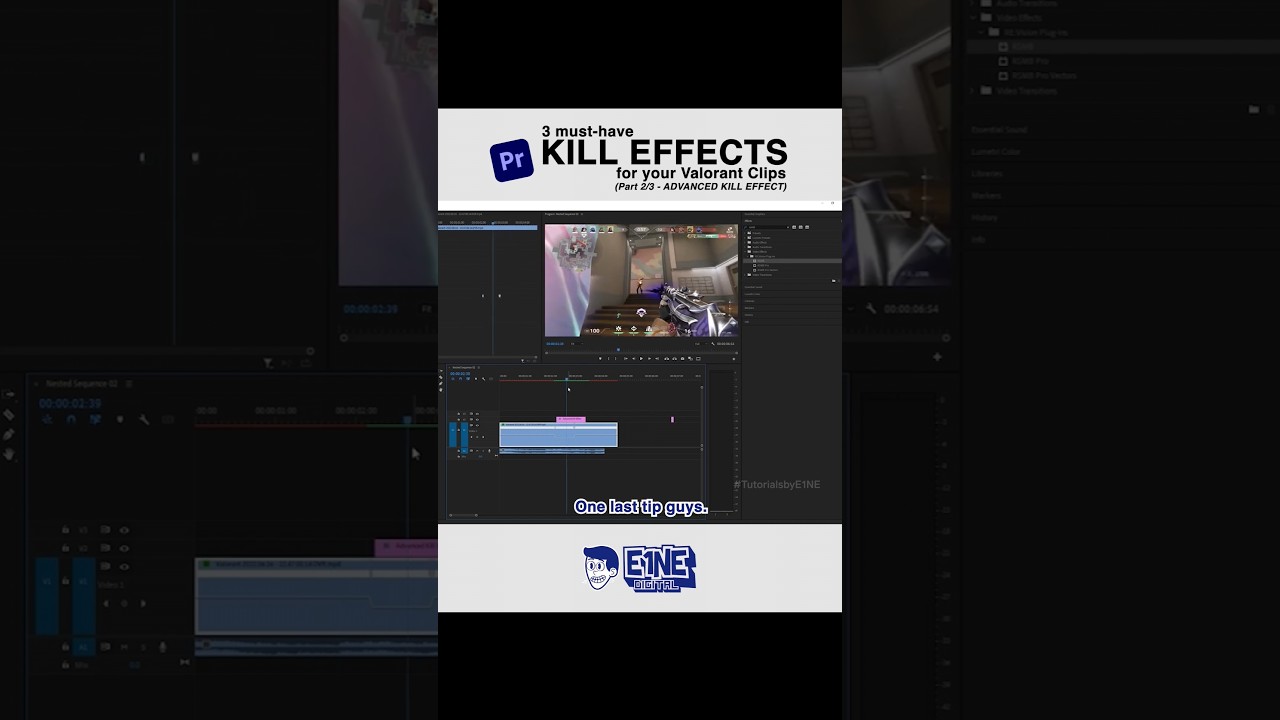Select the blue Valorant video clip on V1
Viewport: 1280px width, 720px height.
[x=558, y=435]
